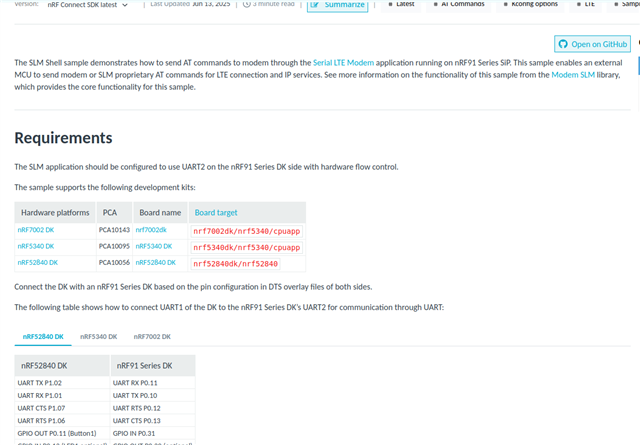This screenshot has height=445, width=640.
Task: Click the UART RTS P1.06 cell
Action: (62, 421)
